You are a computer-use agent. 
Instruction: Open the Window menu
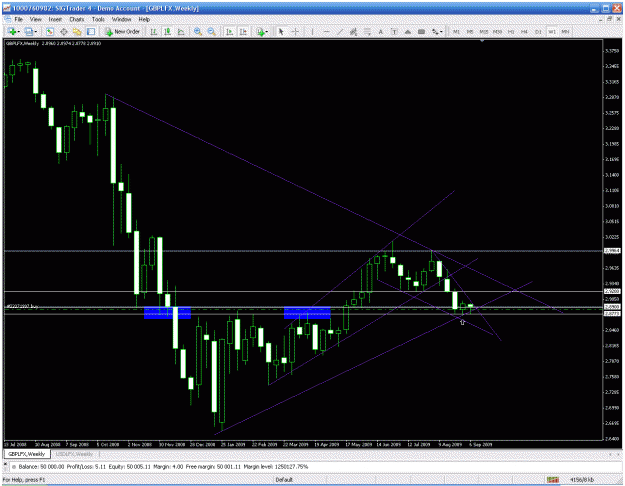[x=121, y=19]
